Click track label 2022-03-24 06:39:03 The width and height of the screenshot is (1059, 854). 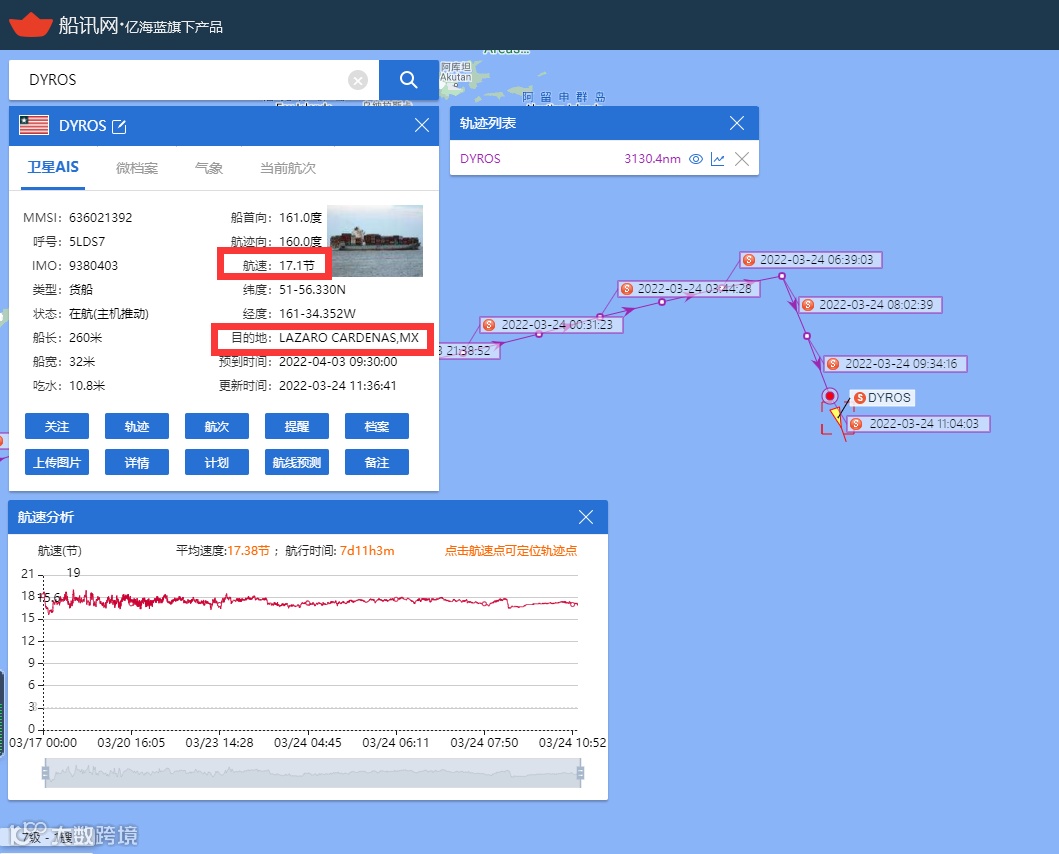810,259
